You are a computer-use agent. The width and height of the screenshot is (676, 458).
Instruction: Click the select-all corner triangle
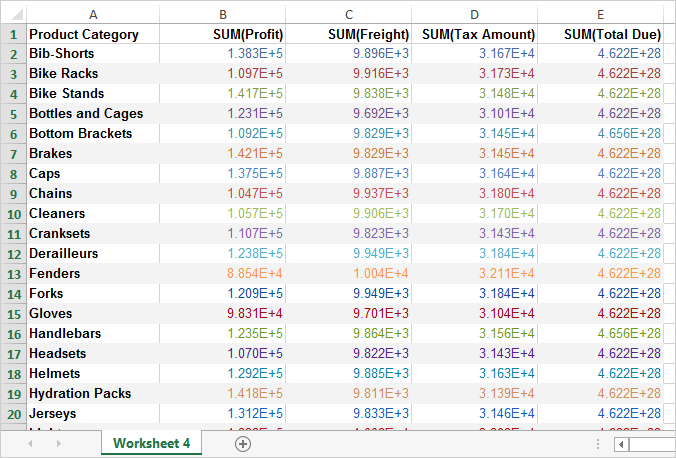coord(12,14)
